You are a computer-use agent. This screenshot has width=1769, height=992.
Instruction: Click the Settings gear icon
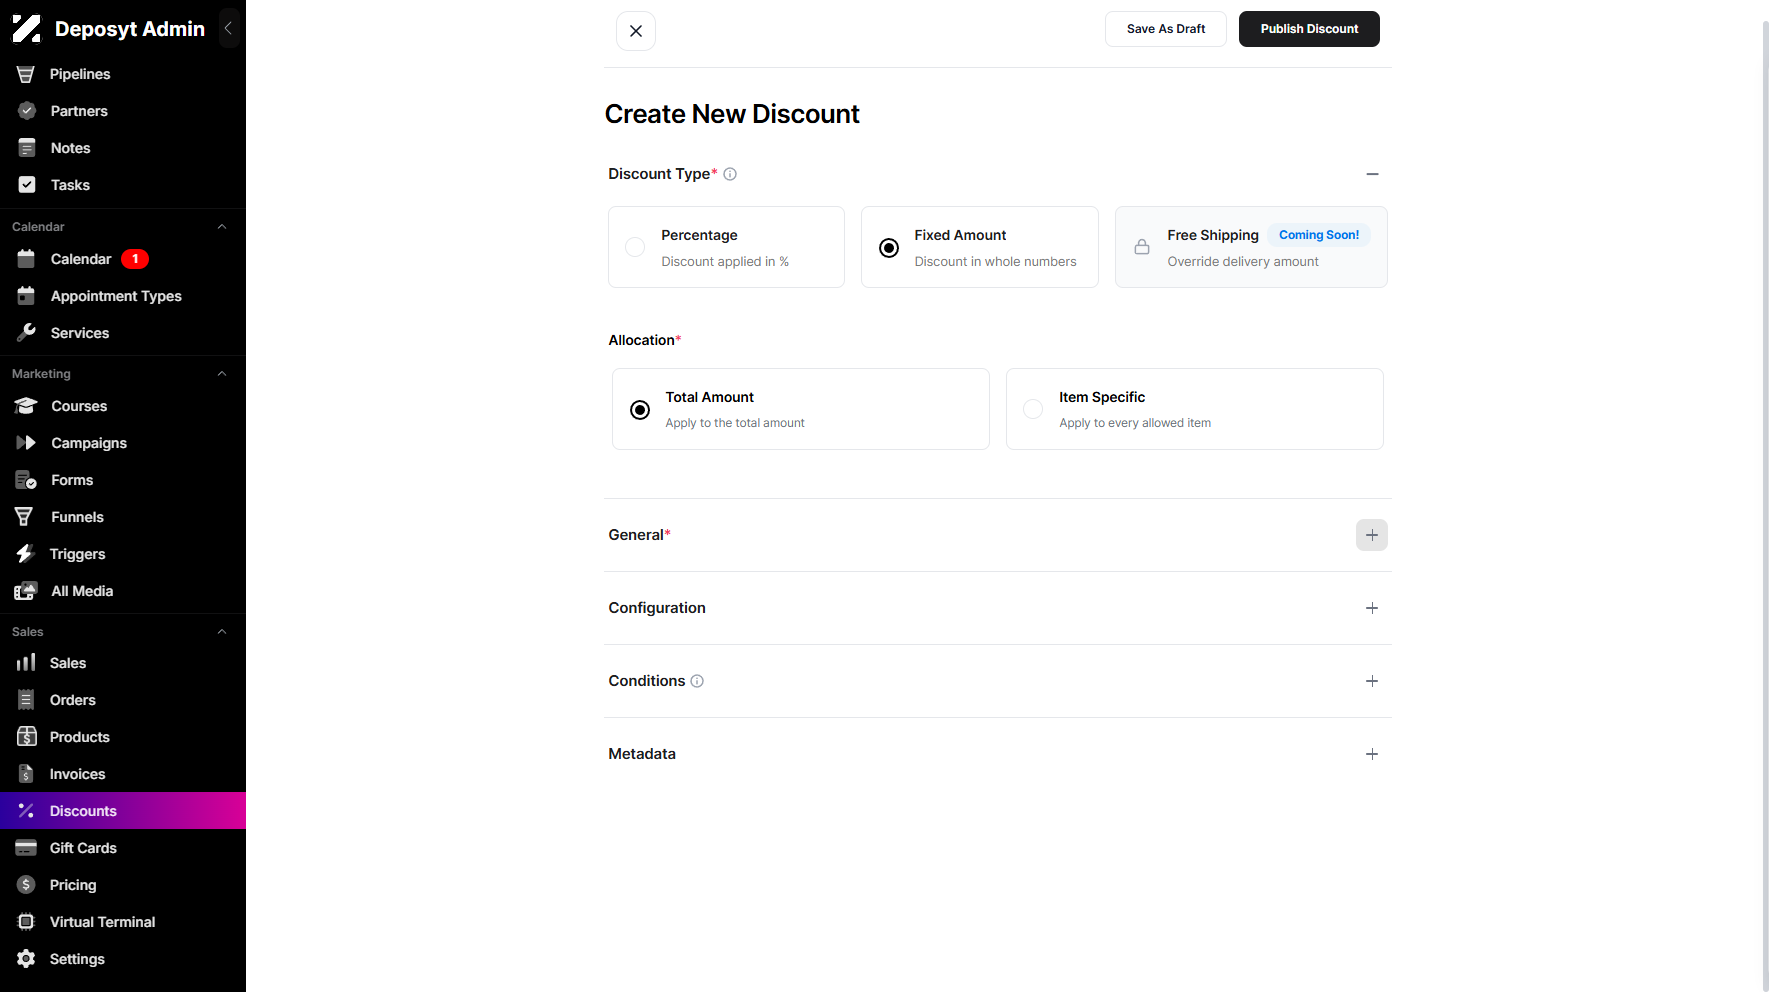tap(27, 959)
